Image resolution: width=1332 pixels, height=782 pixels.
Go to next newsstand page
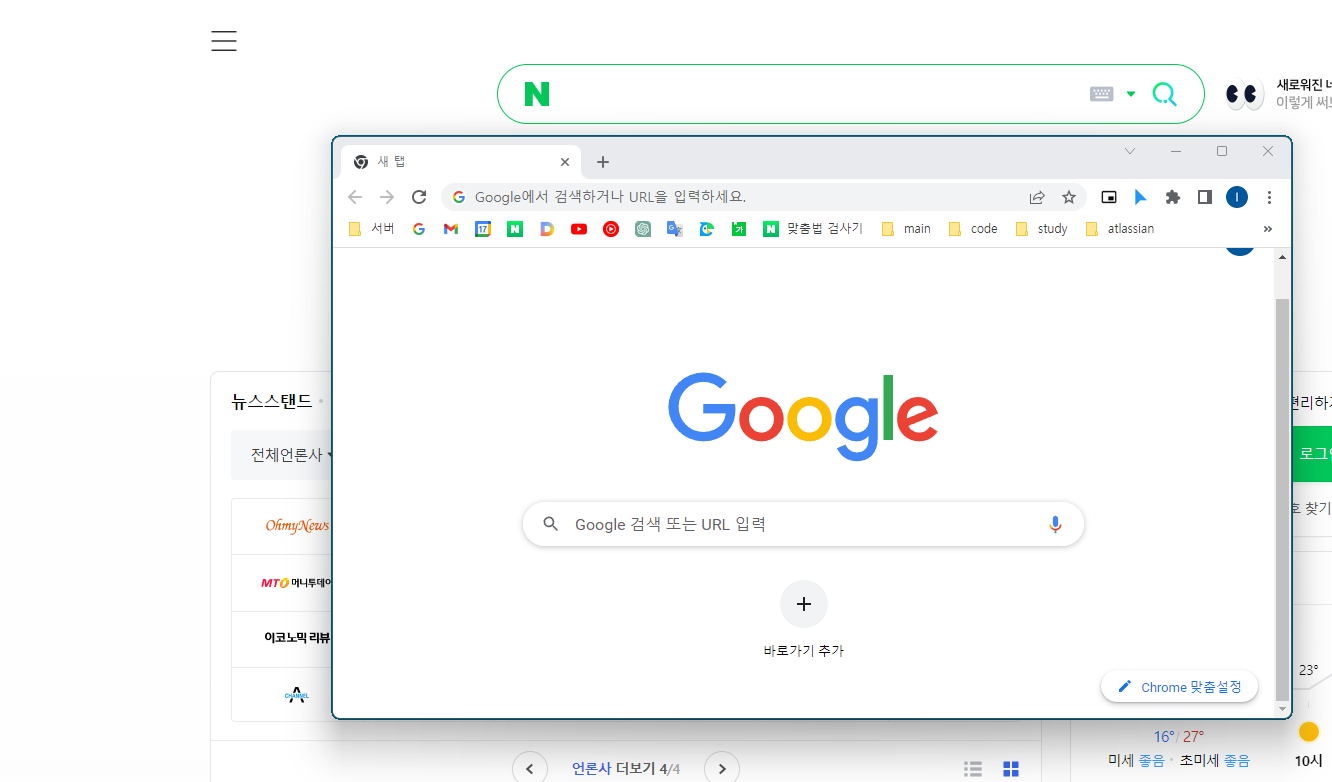pyautogui.click(x=722, y=769)
